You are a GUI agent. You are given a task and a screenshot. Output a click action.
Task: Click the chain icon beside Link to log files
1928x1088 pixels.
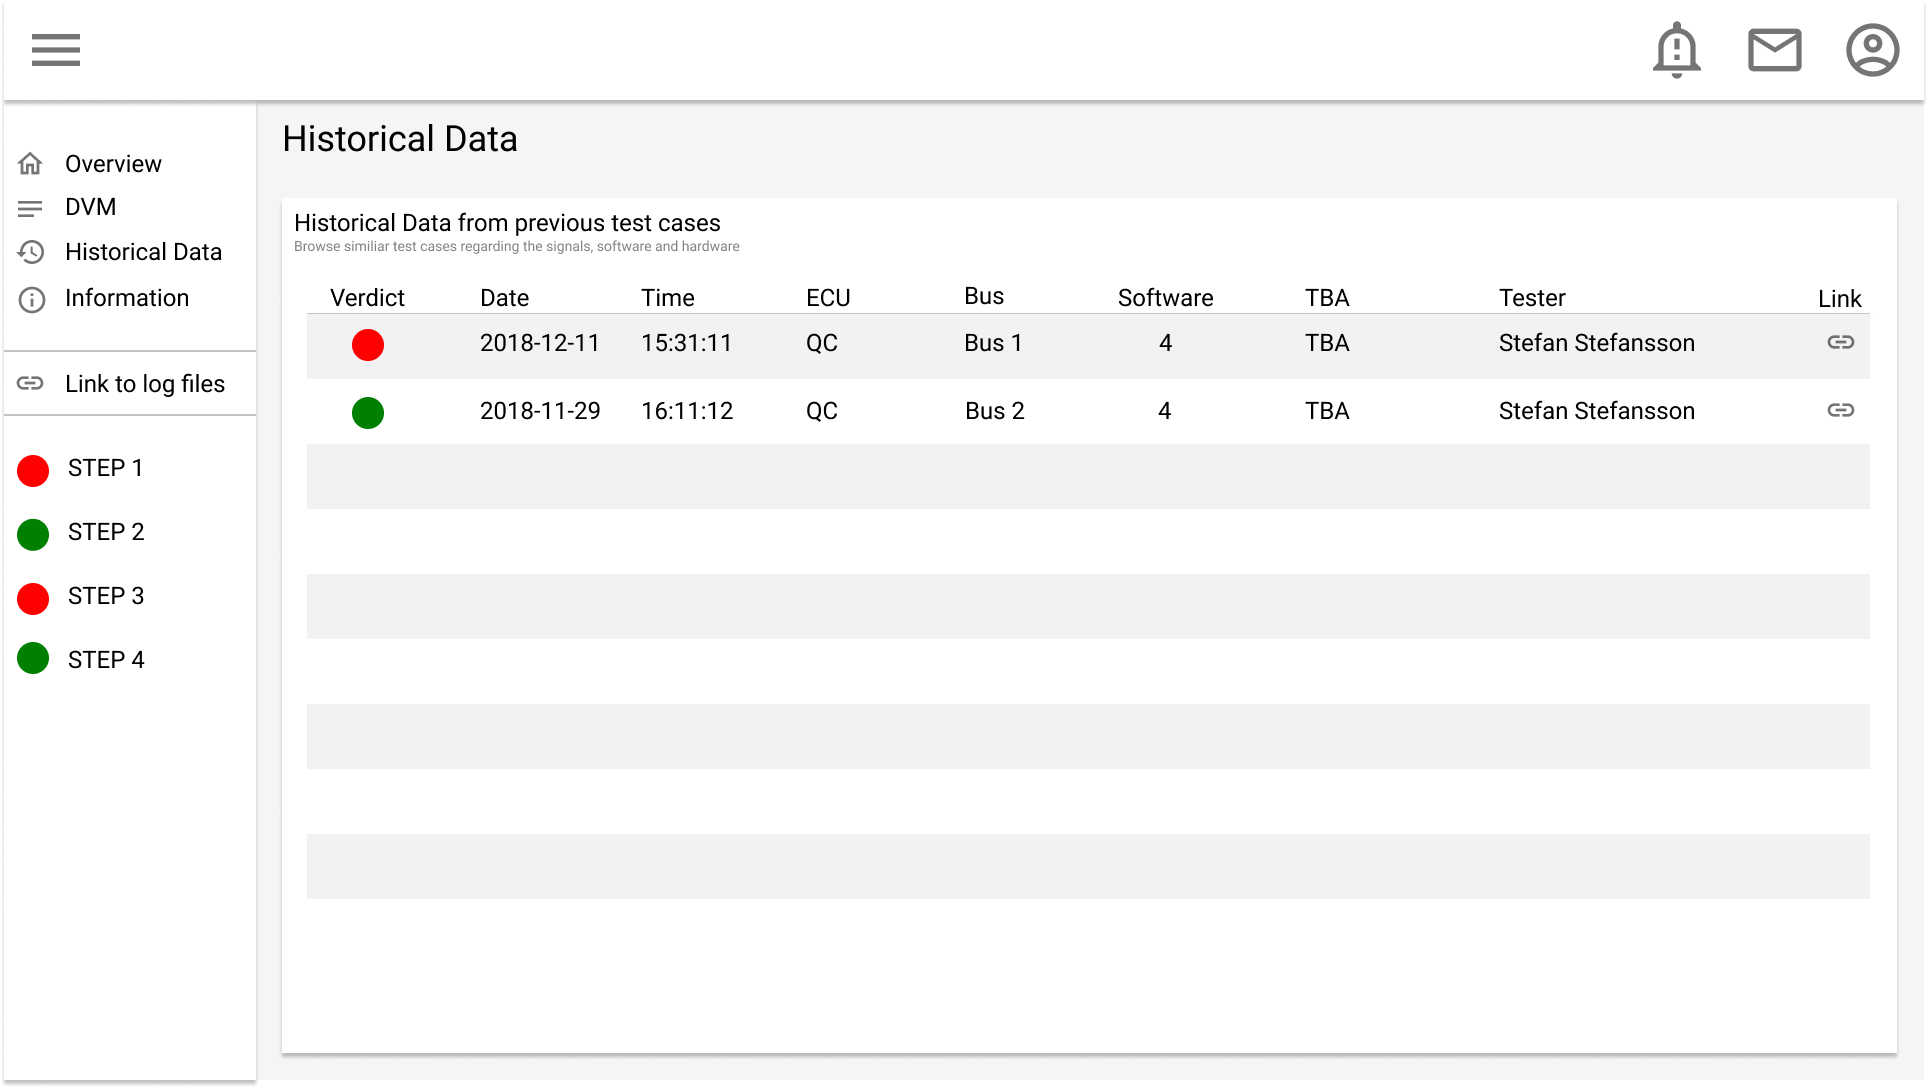pyautogui.click(x=31, y=383)
